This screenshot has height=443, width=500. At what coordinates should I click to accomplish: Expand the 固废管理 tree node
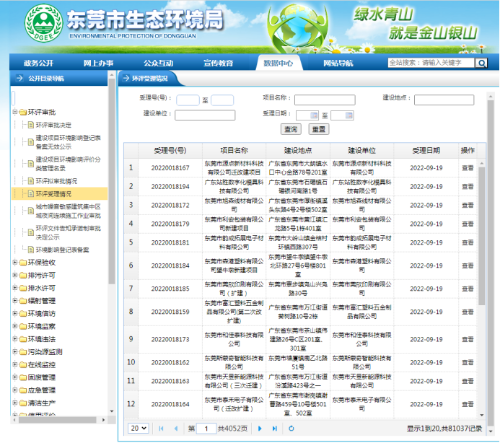coord(15,377)
